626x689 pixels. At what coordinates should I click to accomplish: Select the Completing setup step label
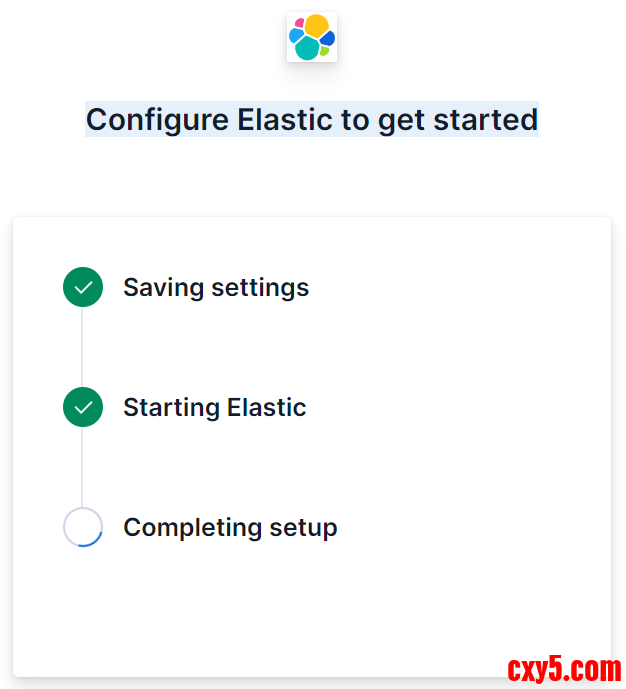230,528
